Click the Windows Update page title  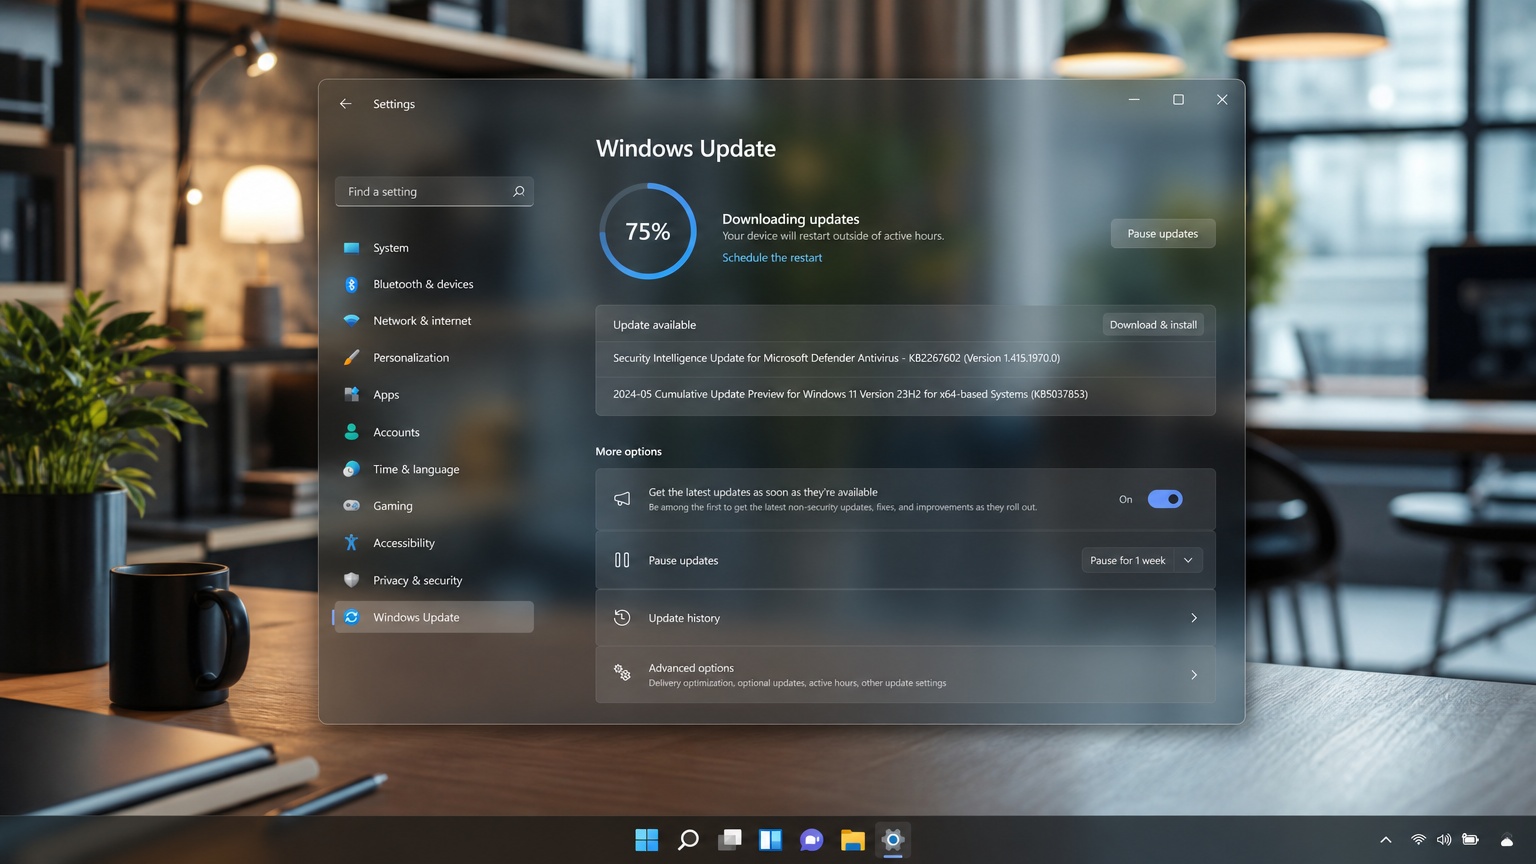tap(686, 149)
